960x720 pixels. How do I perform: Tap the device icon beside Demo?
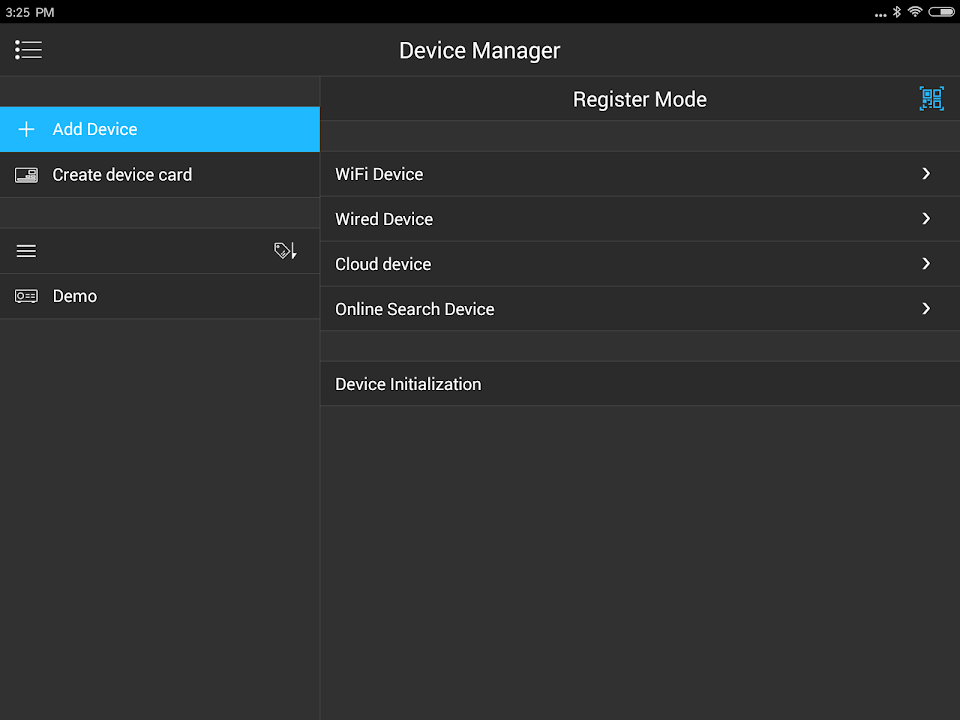27,296
